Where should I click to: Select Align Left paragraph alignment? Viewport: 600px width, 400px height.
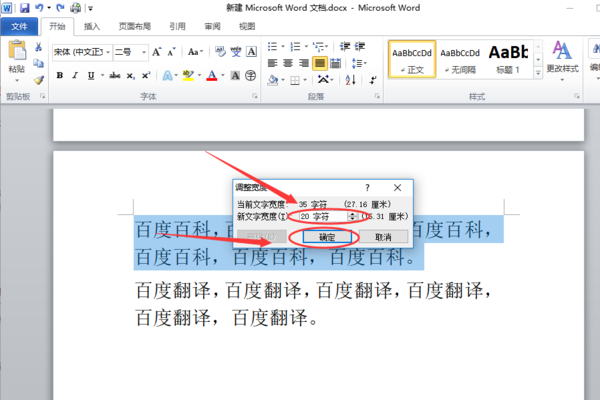click(x=272, y=63)
